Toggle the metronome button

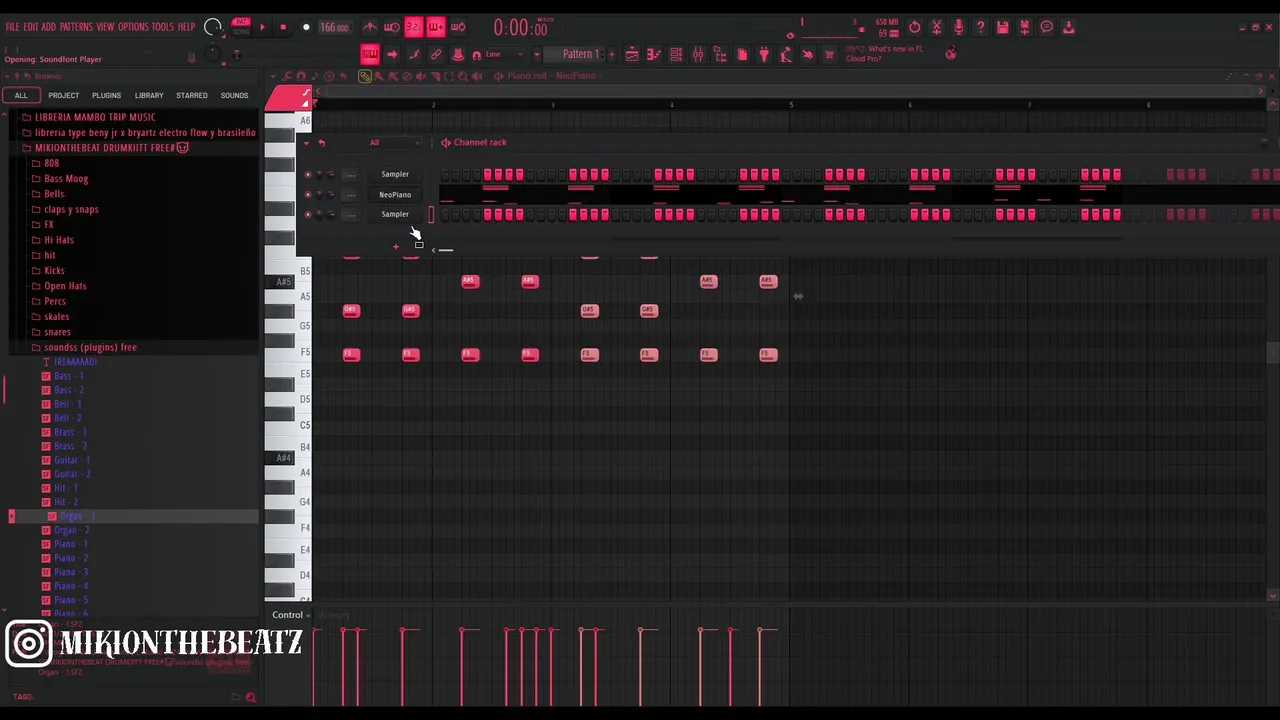pyautogui.click(x=370, y=27)
